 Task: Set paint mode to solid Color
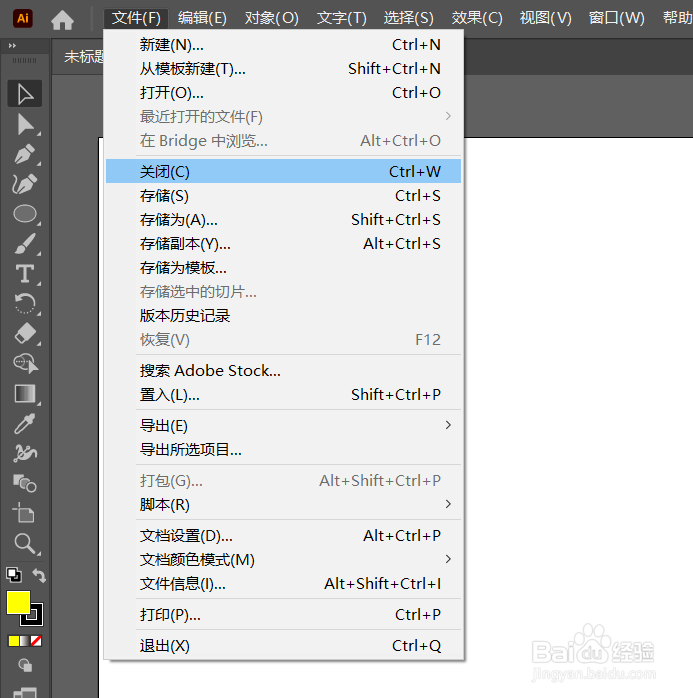pos(14,641)
